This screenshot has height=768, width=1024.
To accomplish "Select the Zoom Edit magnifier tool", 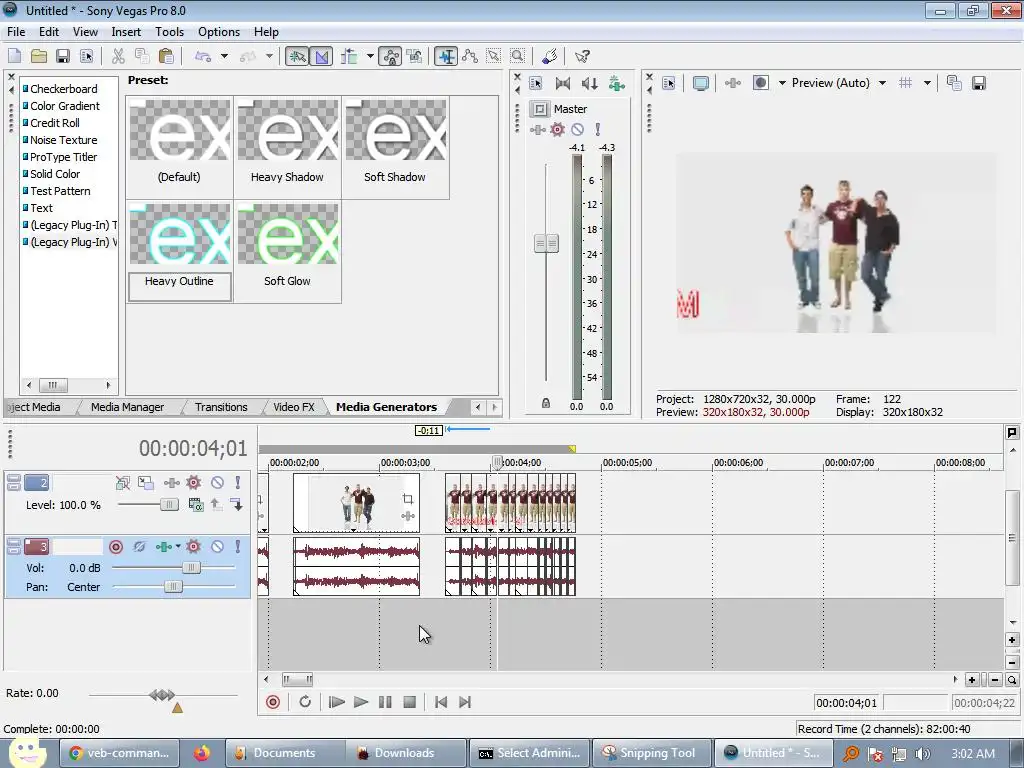I will (x=518, y=56).
